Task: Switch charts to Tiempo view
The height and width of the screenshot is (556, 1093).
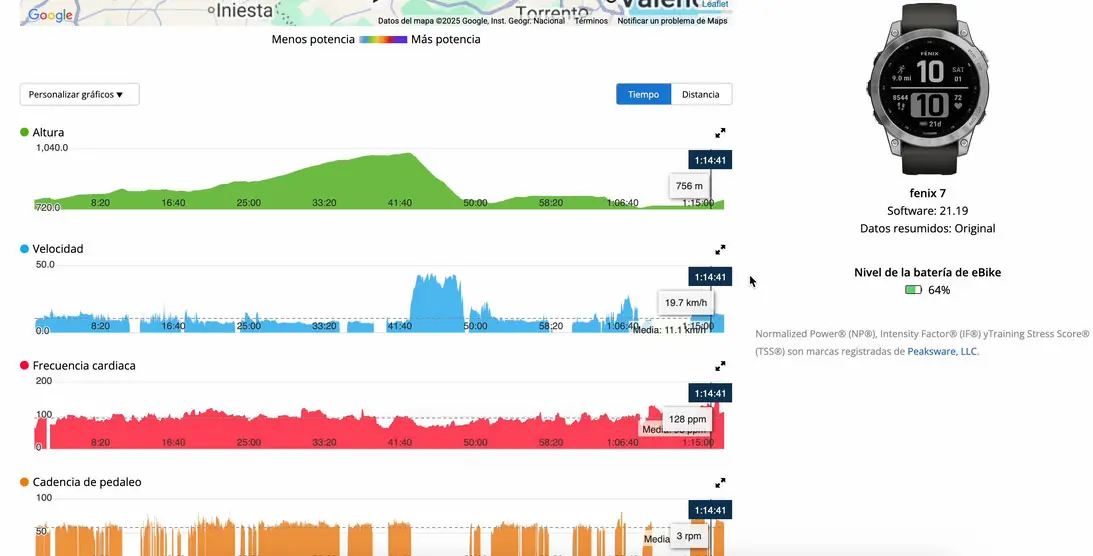Action: click(643, 94)
